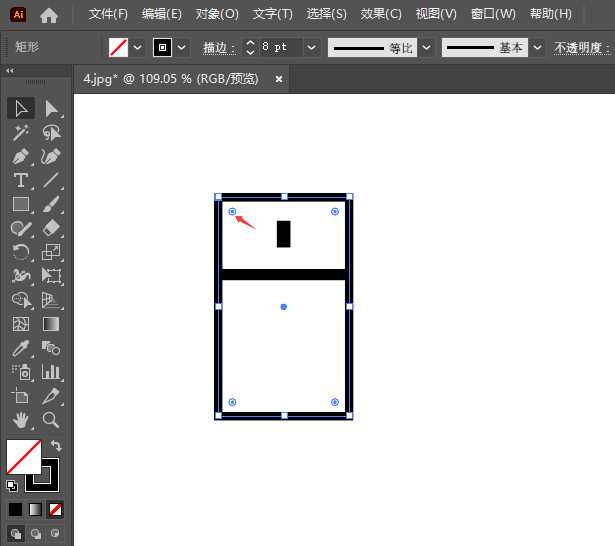Select the Mesh tool
The width and height of the screenshot is (615, 546).
[21, 324]
